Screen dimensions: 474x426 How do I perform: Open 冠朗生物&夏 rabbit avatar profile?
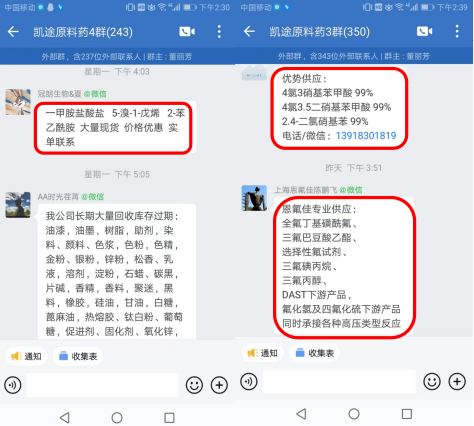(18, 102)
